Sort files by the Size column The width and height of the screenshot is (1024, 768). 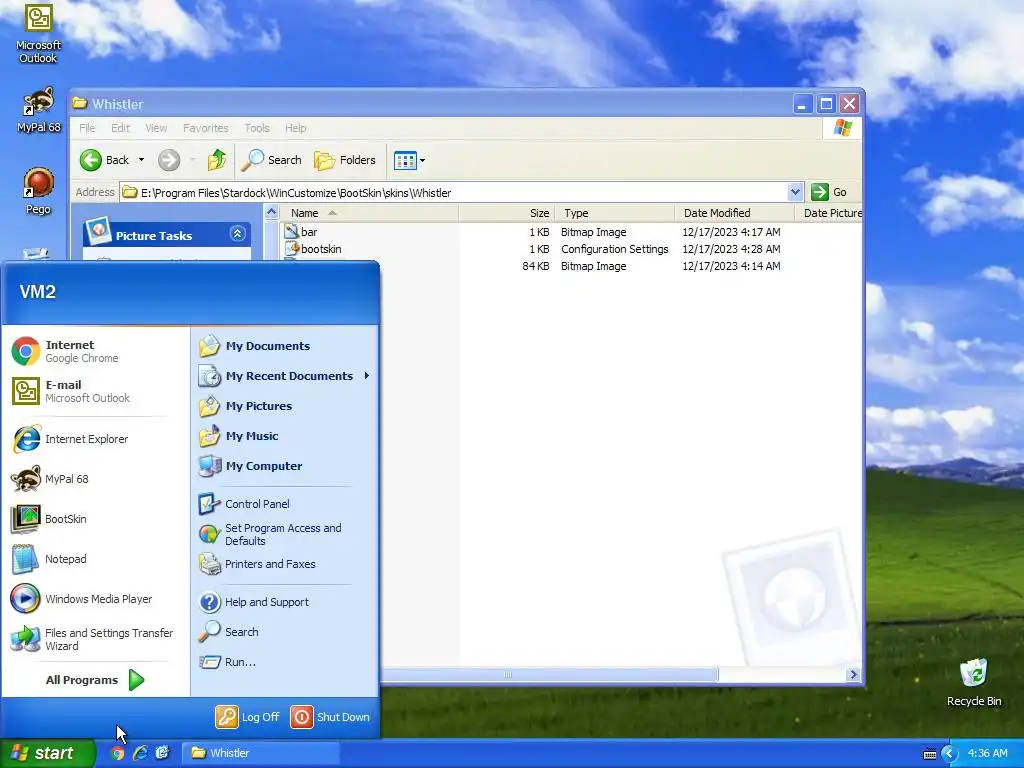[507, 214]
